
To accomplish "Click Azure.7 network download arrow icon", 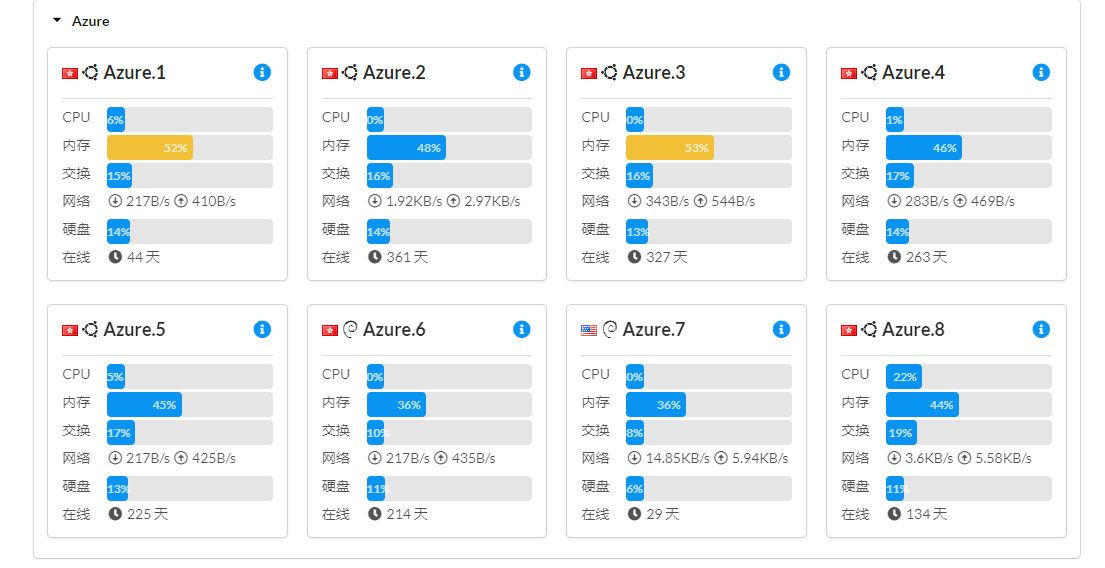I will pyautogui.click(x=635, y=458).
